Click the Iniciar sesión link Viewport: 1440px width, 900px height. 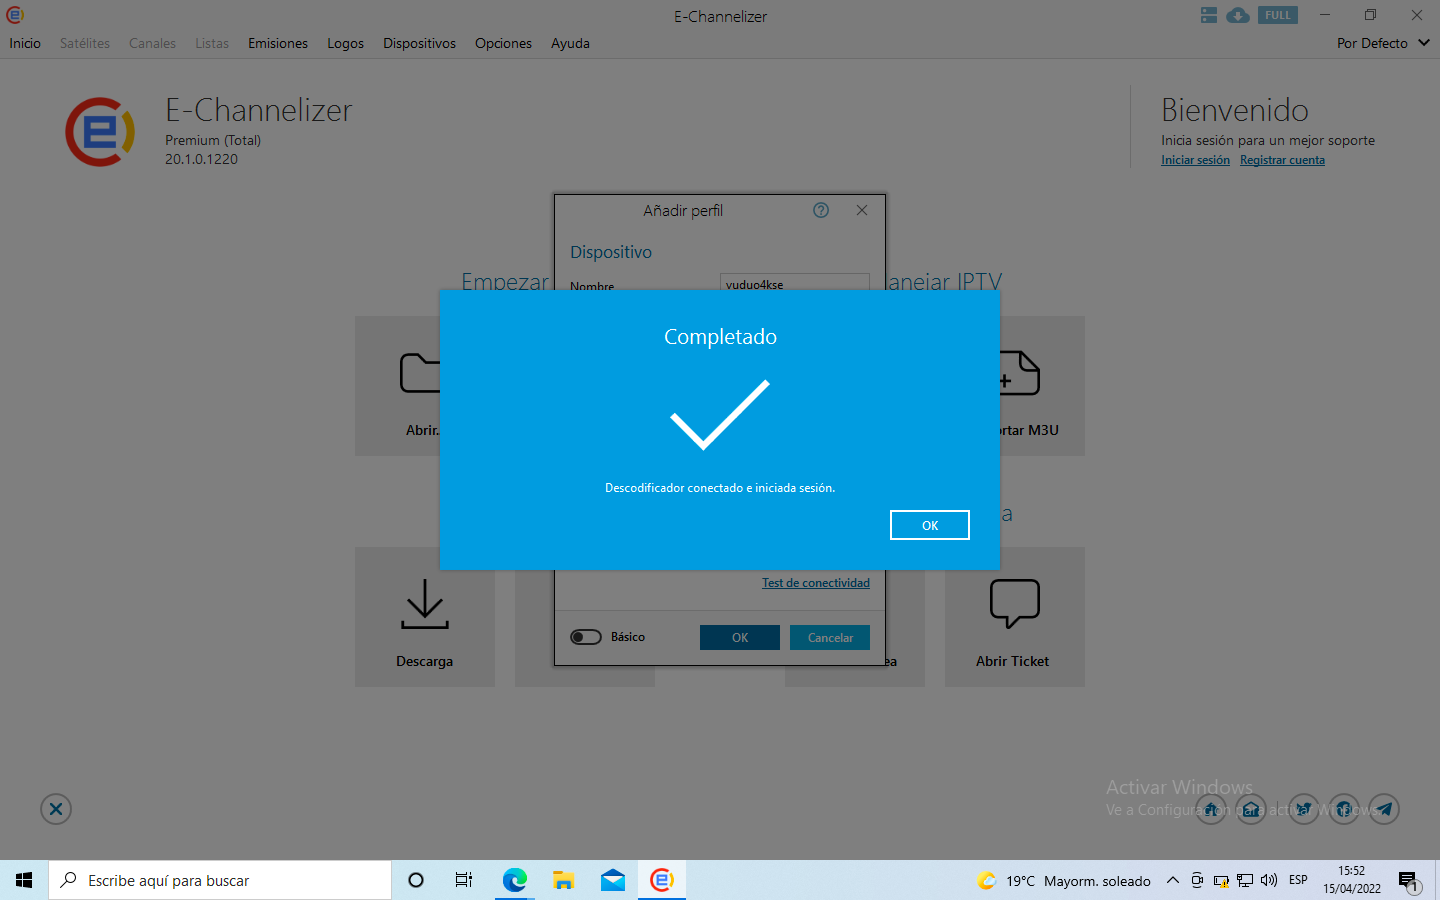[1195, 160]
